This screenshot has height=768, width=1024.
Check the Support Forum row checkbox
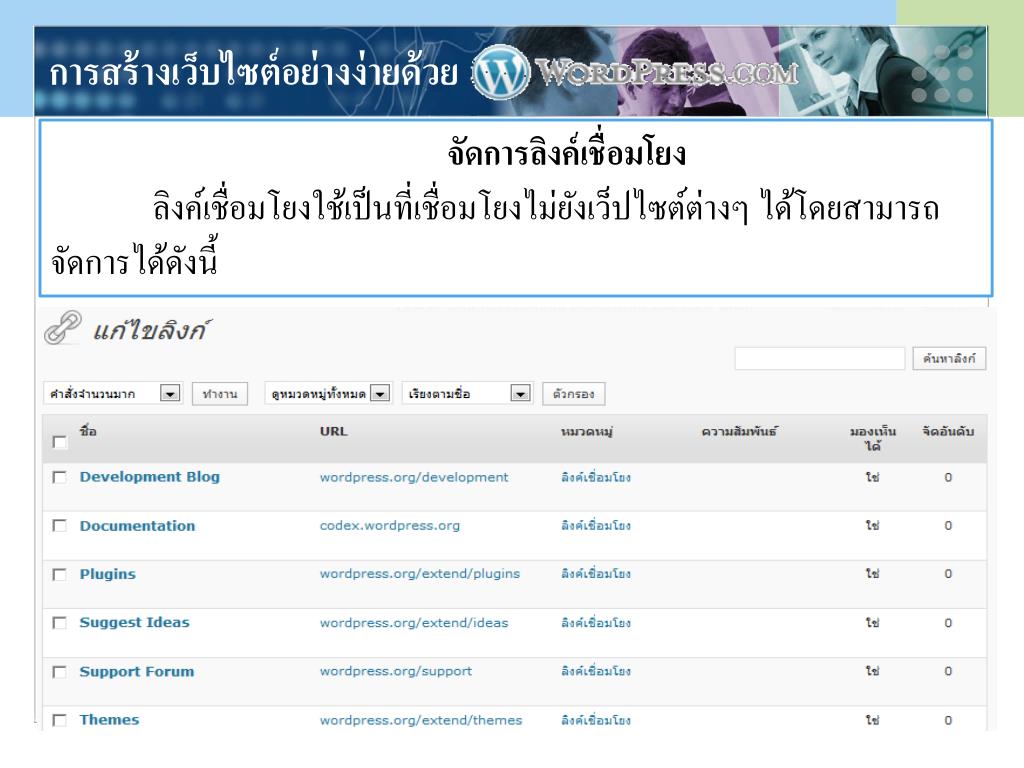coord(59,672)
